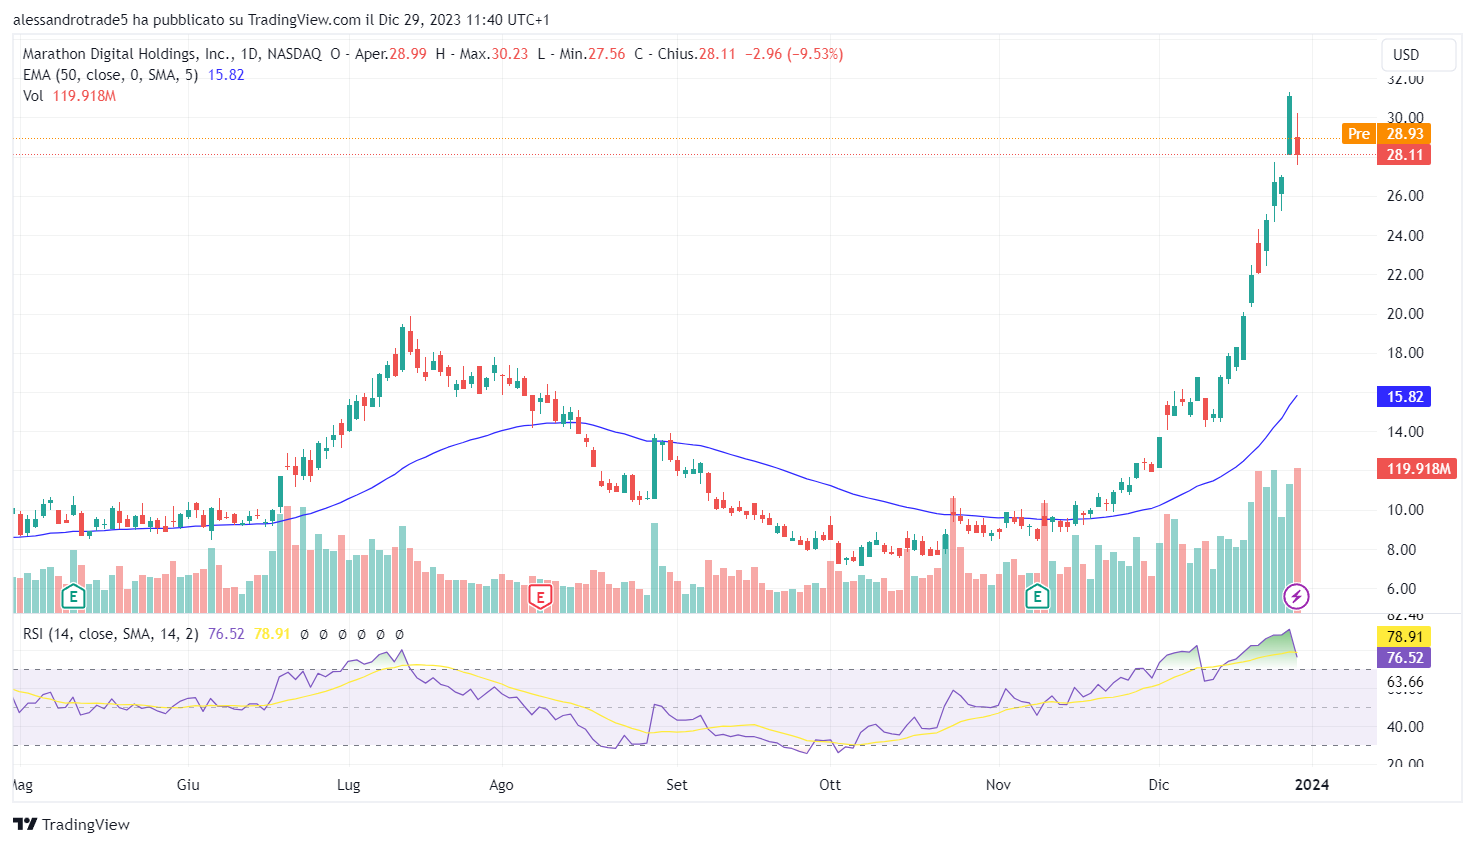Click the TradingView logo at the bottom
1475x846 pixels.
click(71, 824)
